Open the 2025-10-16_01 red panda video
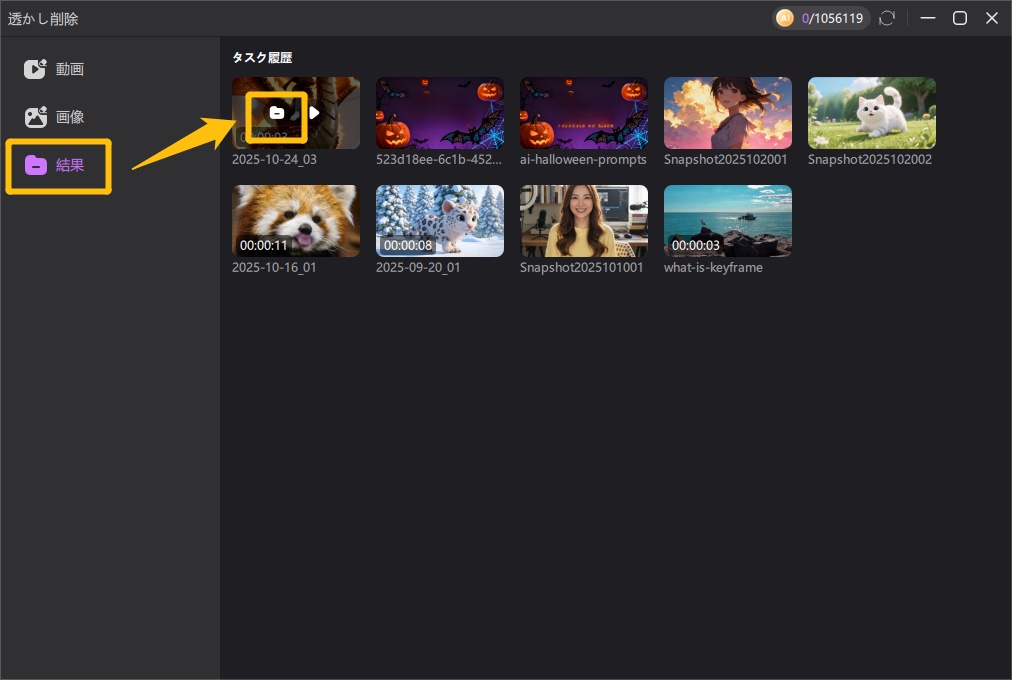Viewport: 1012px width, 680px height. click(296, 221)
